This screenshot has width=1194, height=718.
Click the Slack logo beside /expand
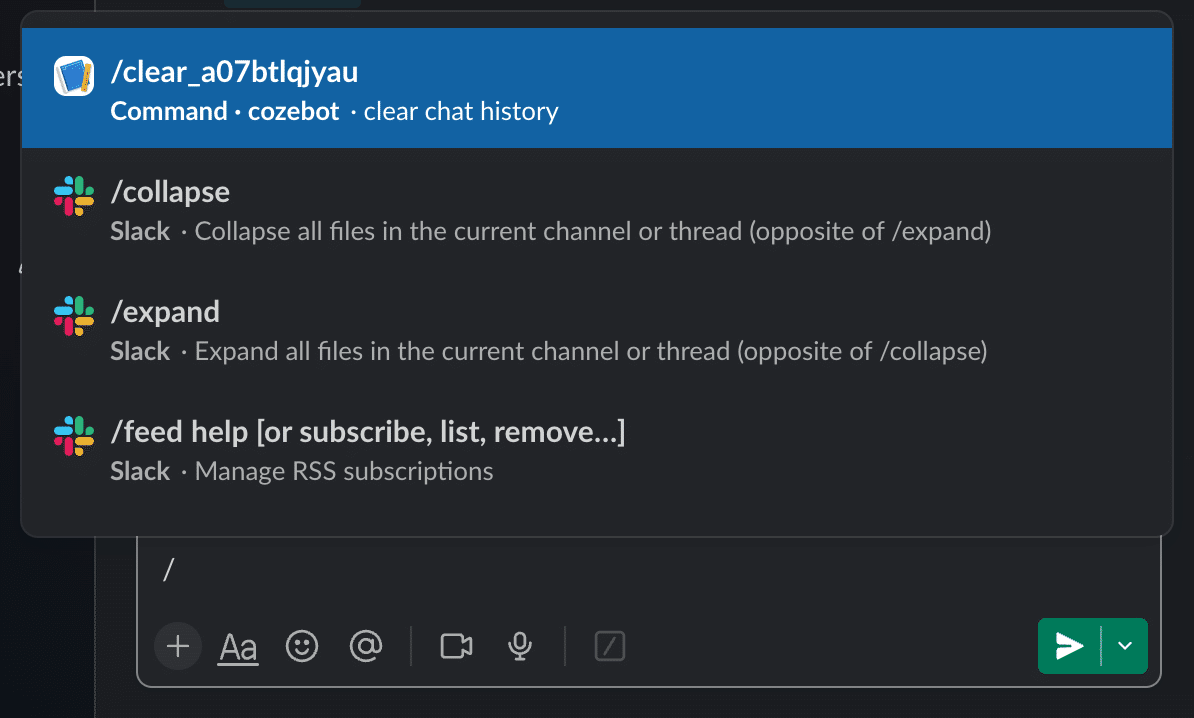point(74,316)
